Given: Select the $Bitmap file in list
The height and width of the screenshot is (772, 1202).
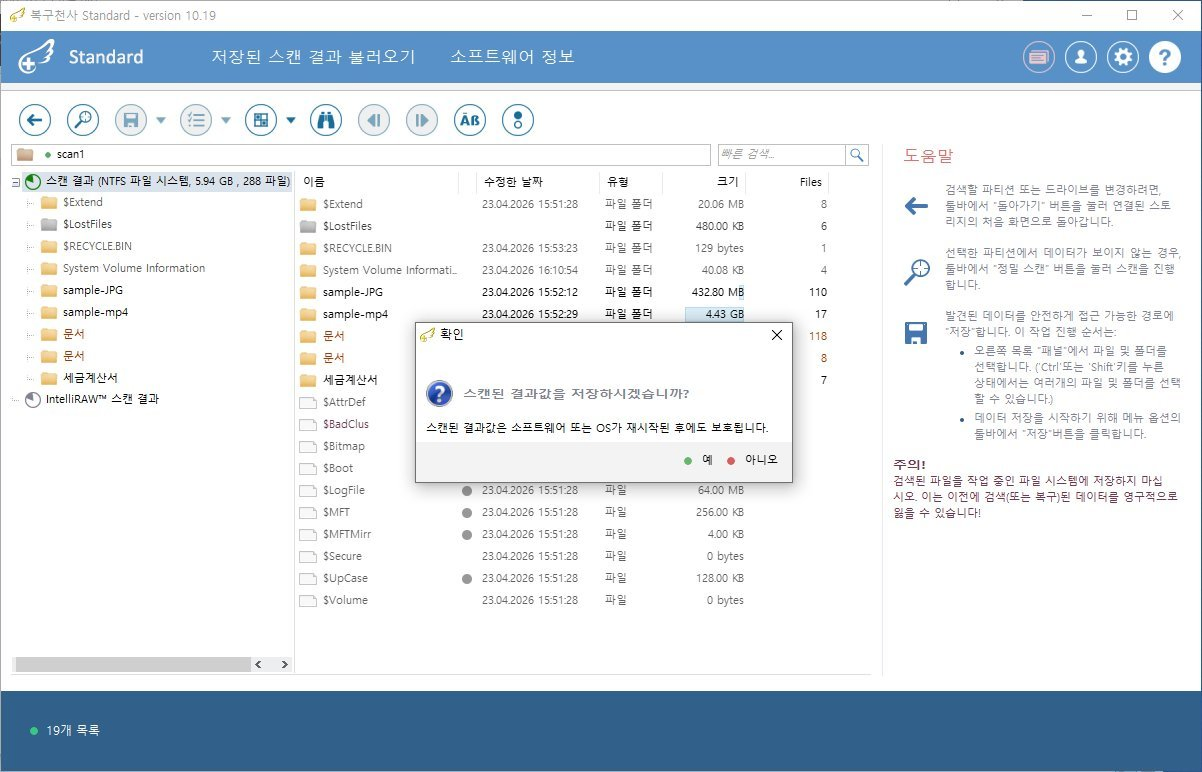Looking at the screenshot, I should (343, 446).
